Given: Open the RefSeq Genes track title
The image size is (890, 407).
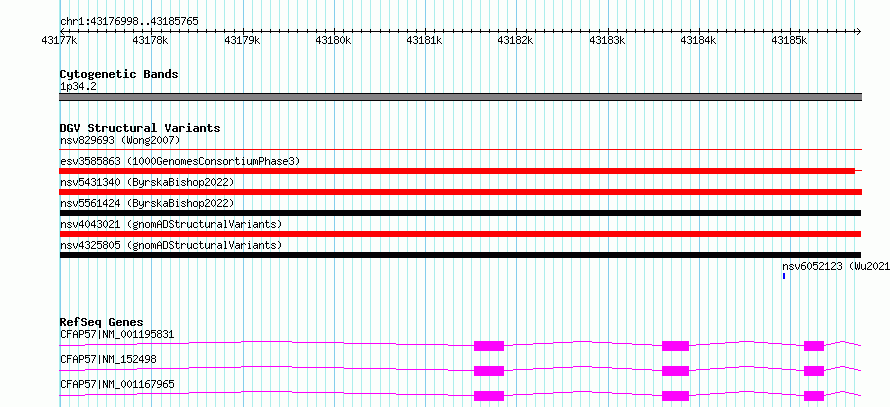Looking at the screenshot, I should (102, 322).
